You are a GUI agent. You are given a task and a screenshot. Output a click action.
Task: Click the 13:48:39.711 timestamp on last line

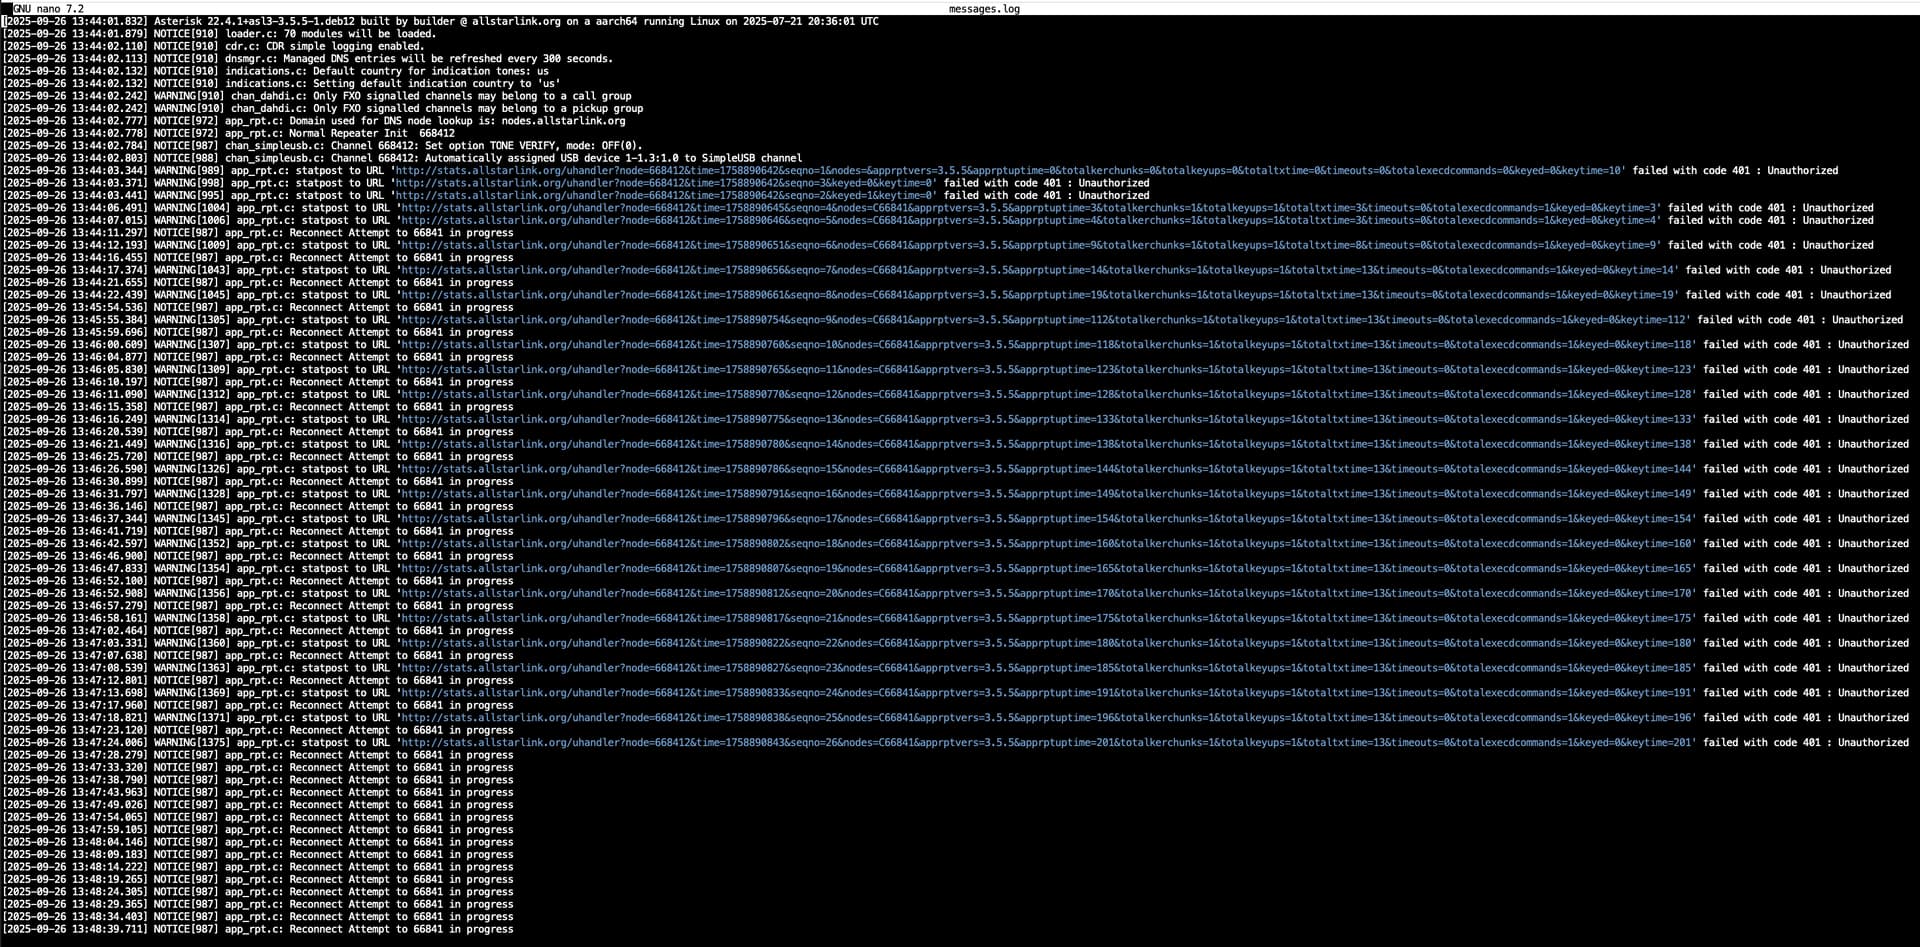[x=75, y=929]
